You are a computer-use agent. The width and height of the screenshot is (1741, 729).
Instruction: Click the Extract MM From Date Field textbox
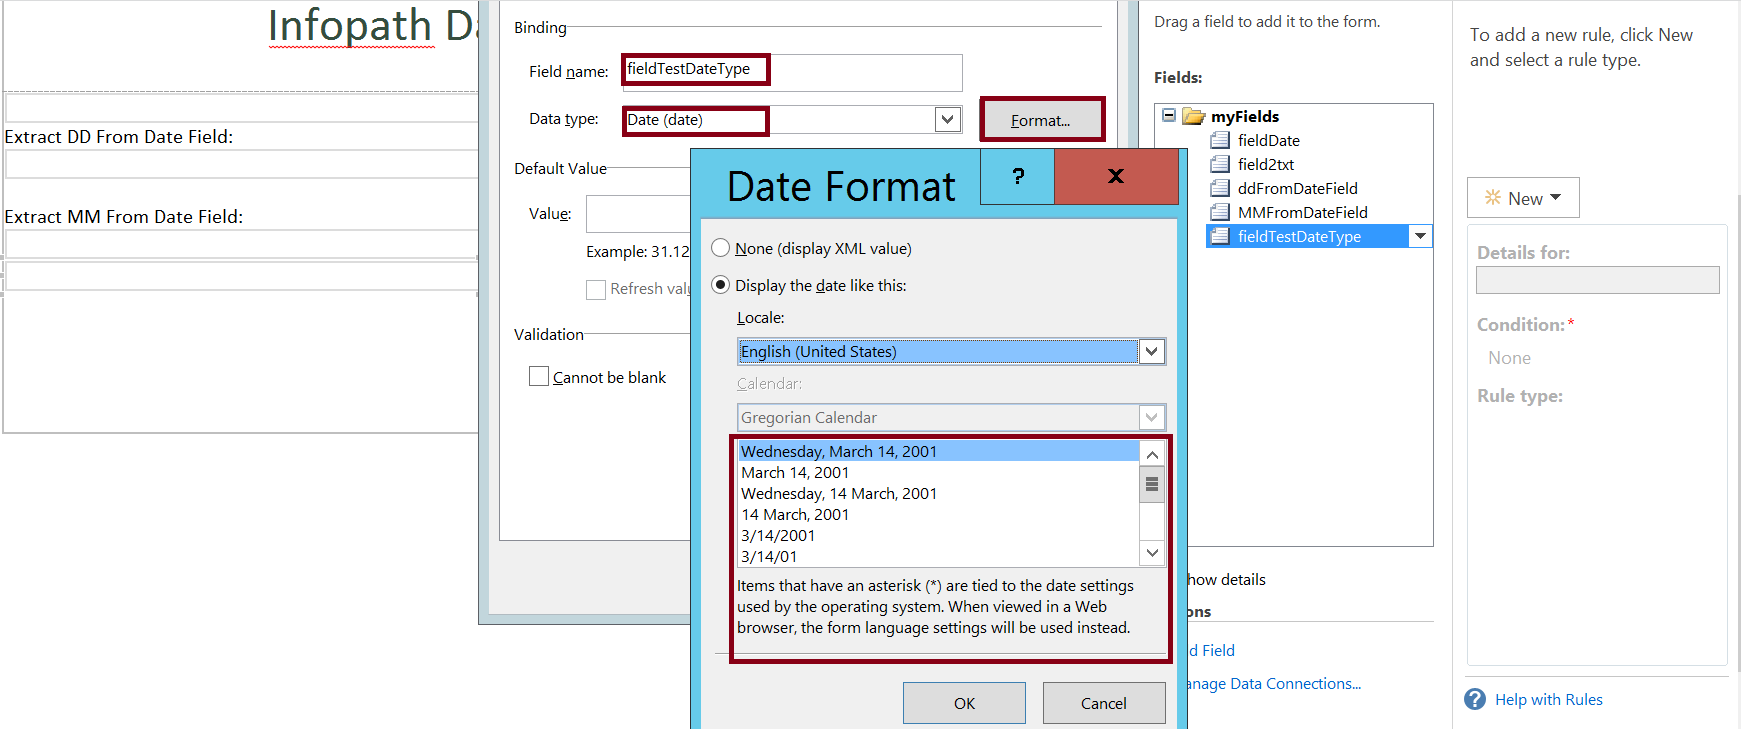coord(241,244)
